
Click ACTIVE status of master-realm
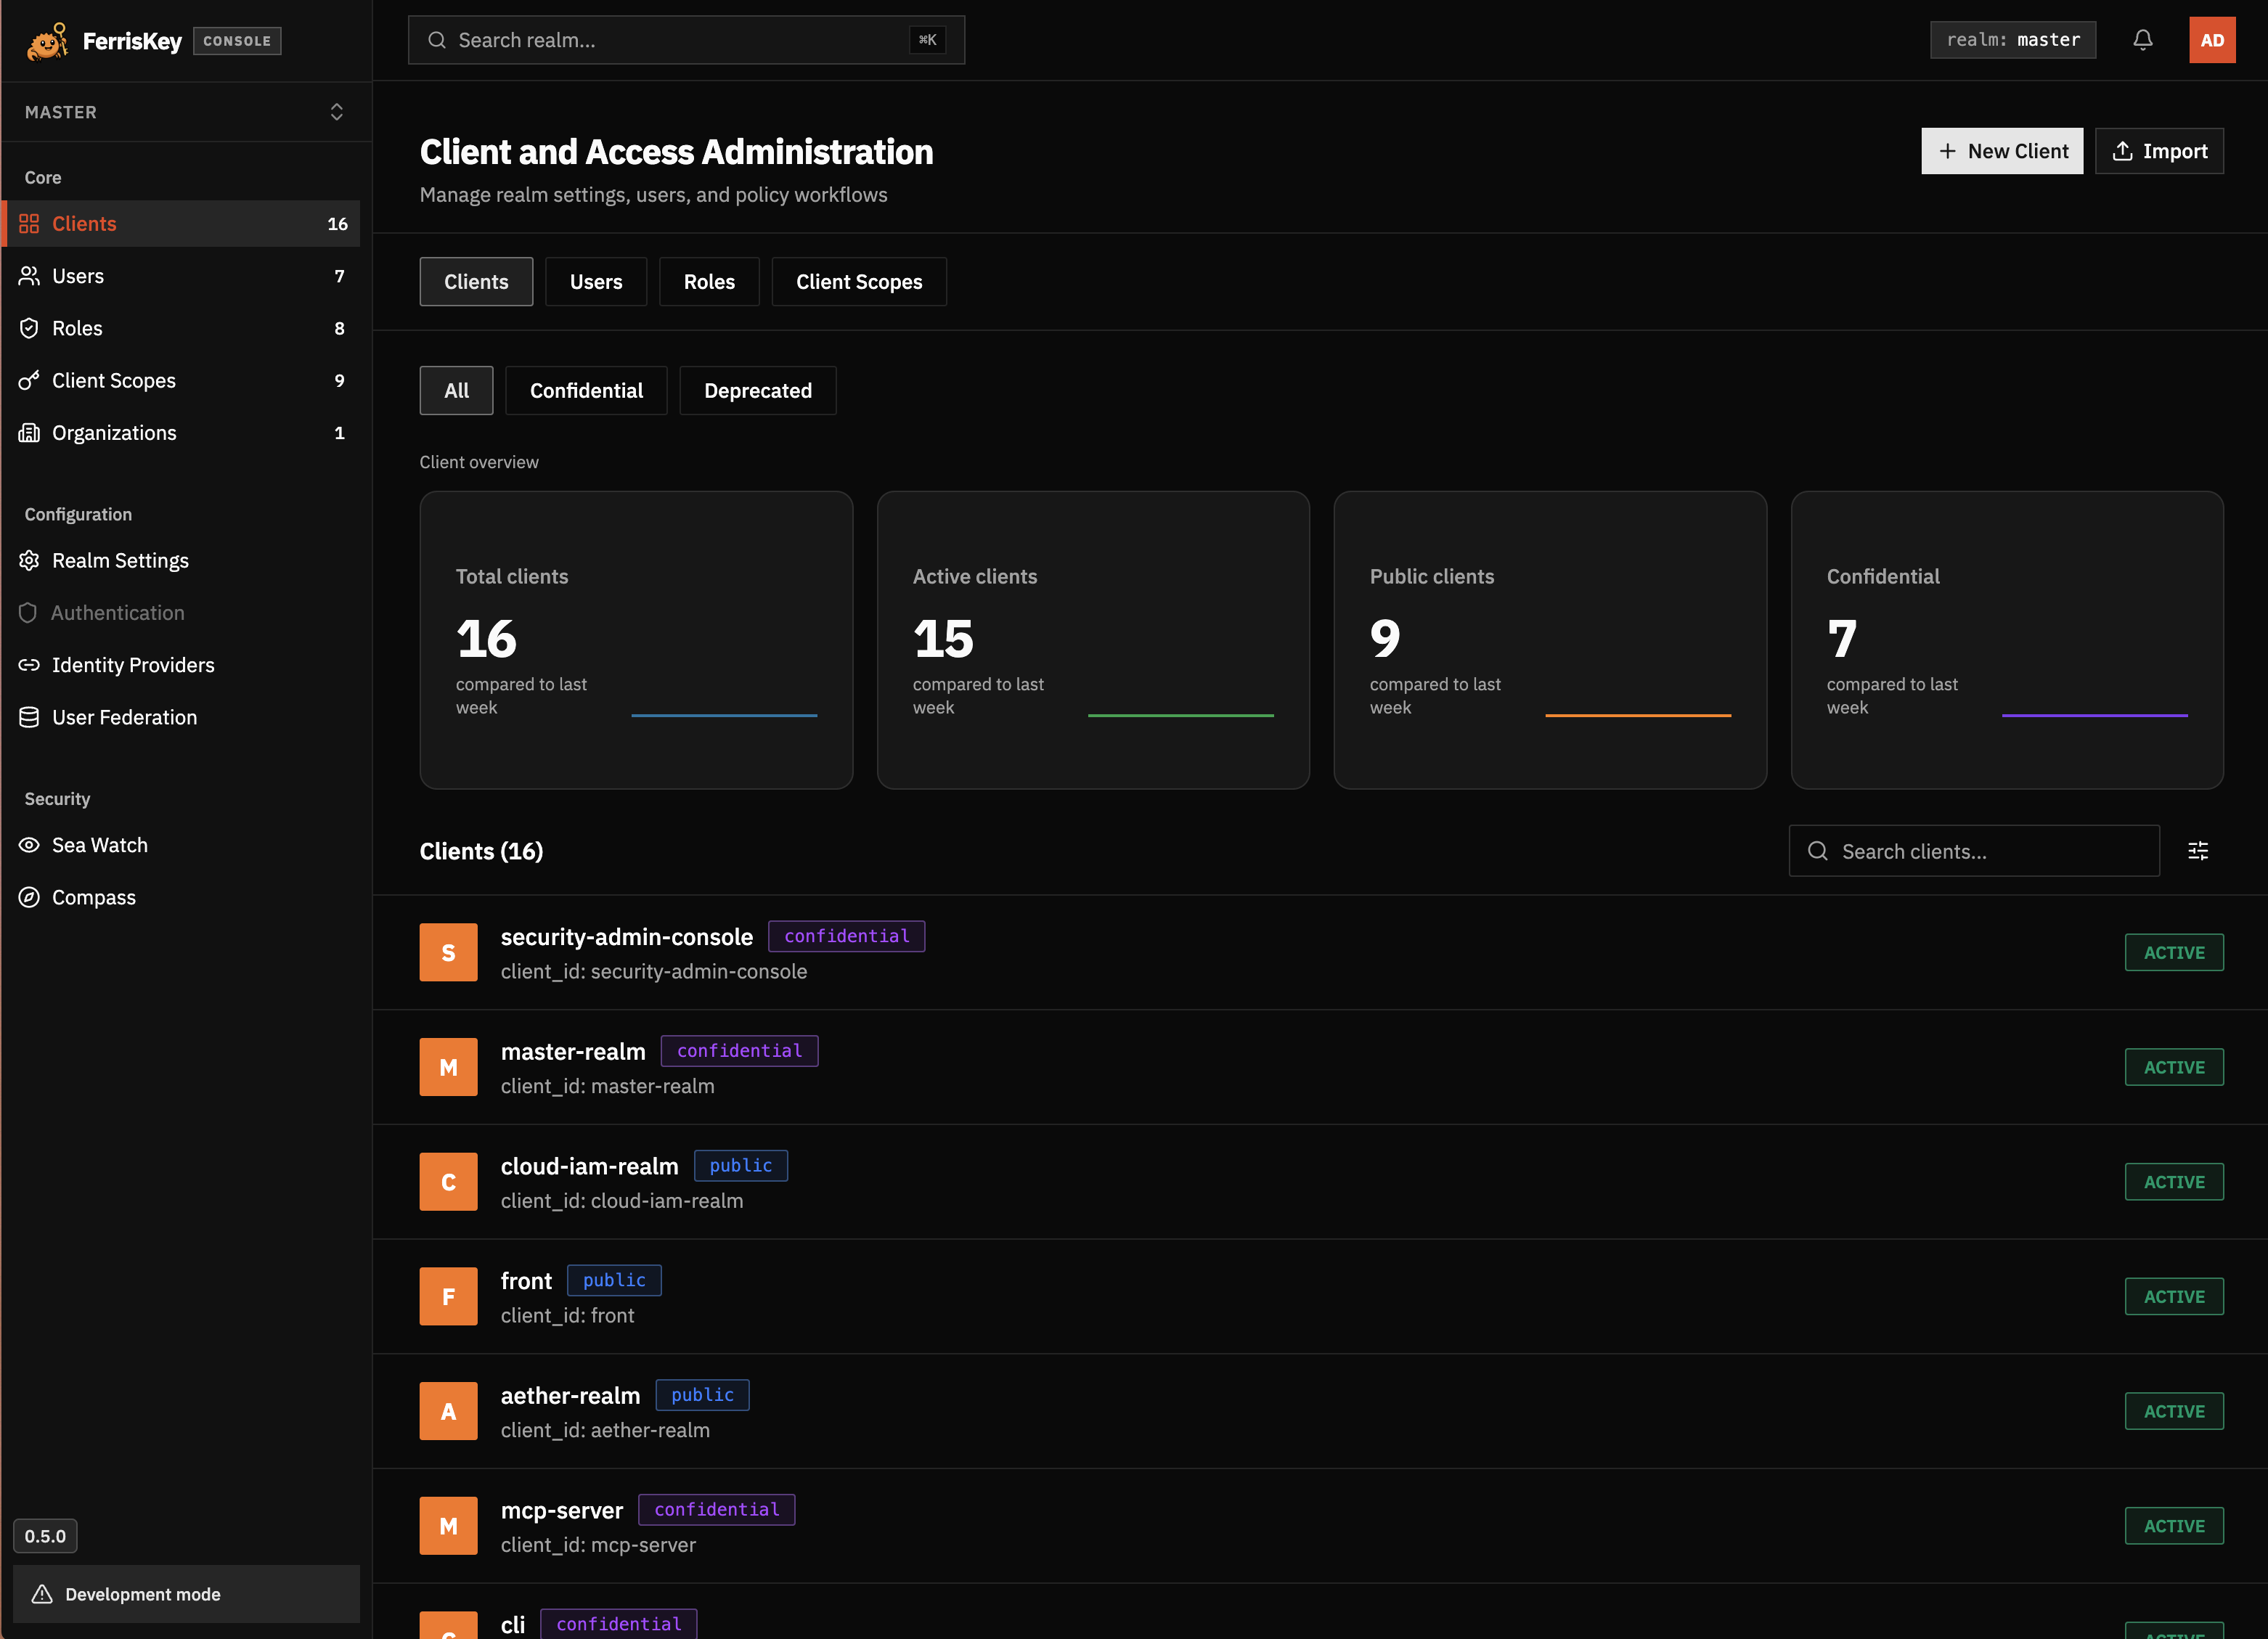coord(2173,1067)
